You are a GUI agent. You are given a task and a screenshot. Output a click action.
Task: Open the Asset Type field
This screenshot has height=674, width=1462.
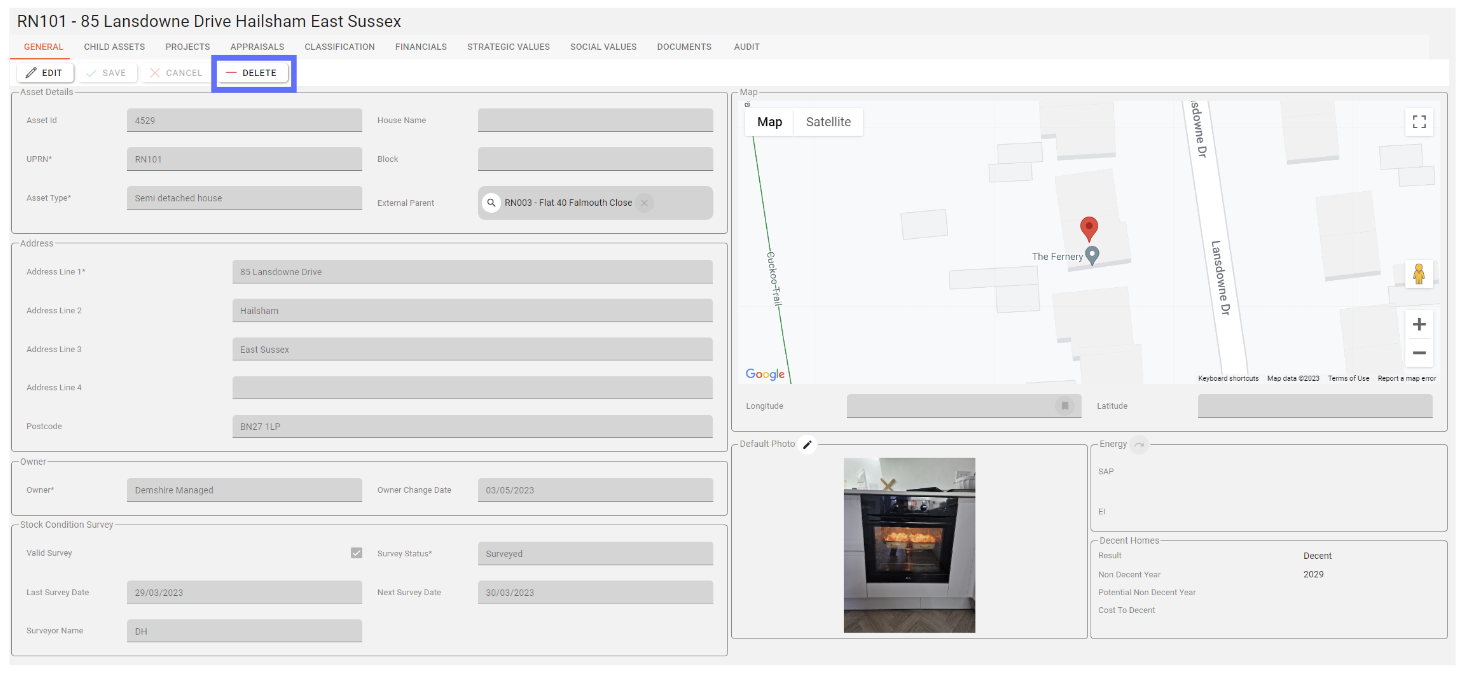click(245, 198)
